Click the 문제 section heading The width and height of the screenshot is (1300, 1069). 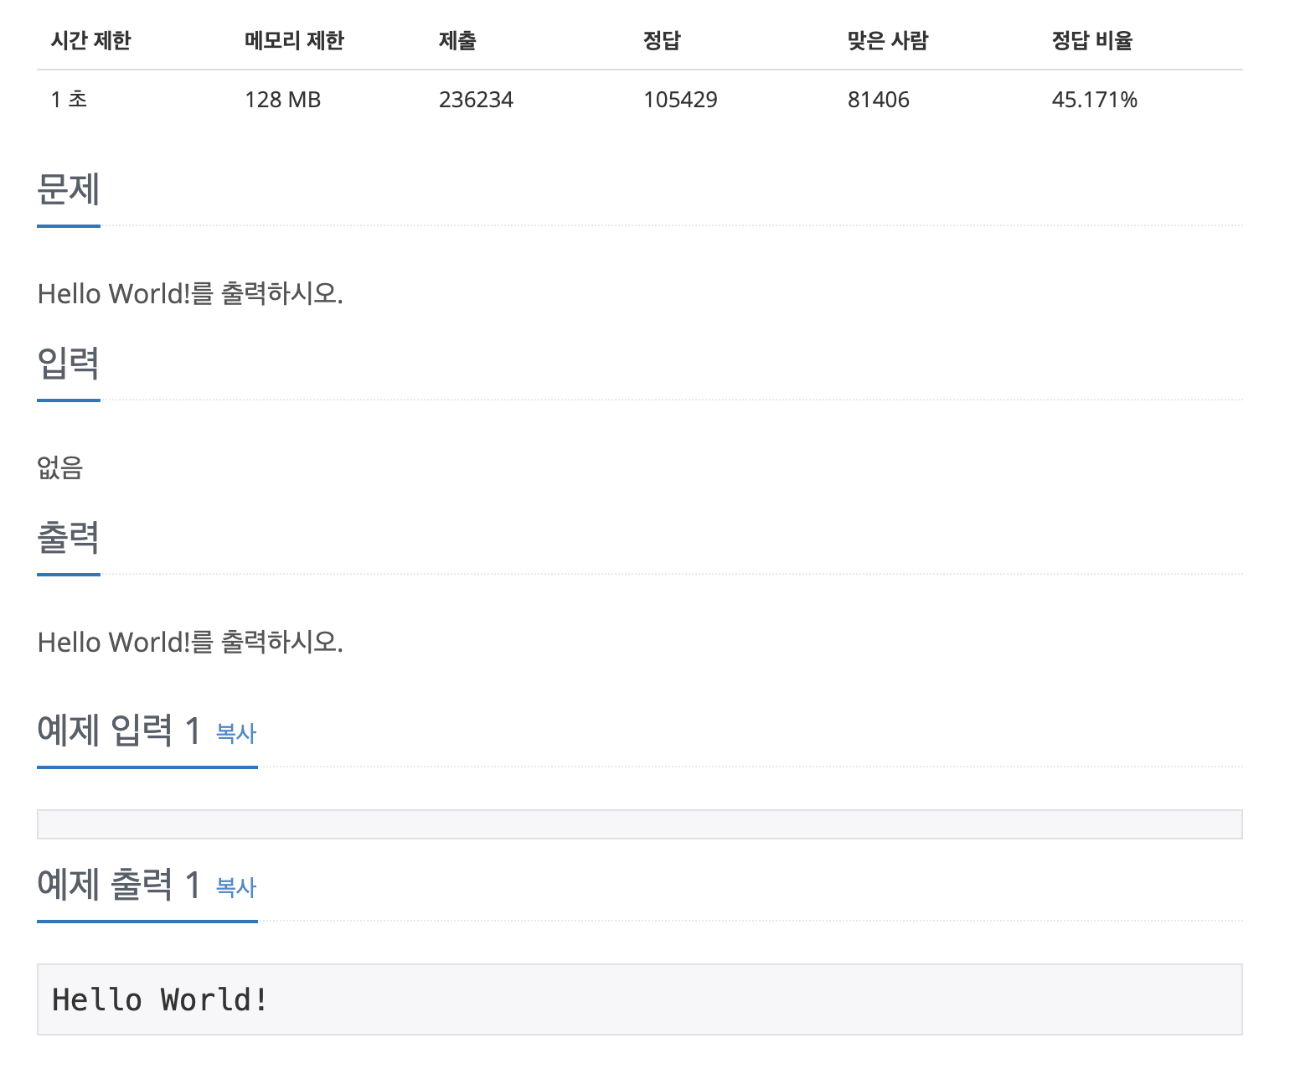68,189
